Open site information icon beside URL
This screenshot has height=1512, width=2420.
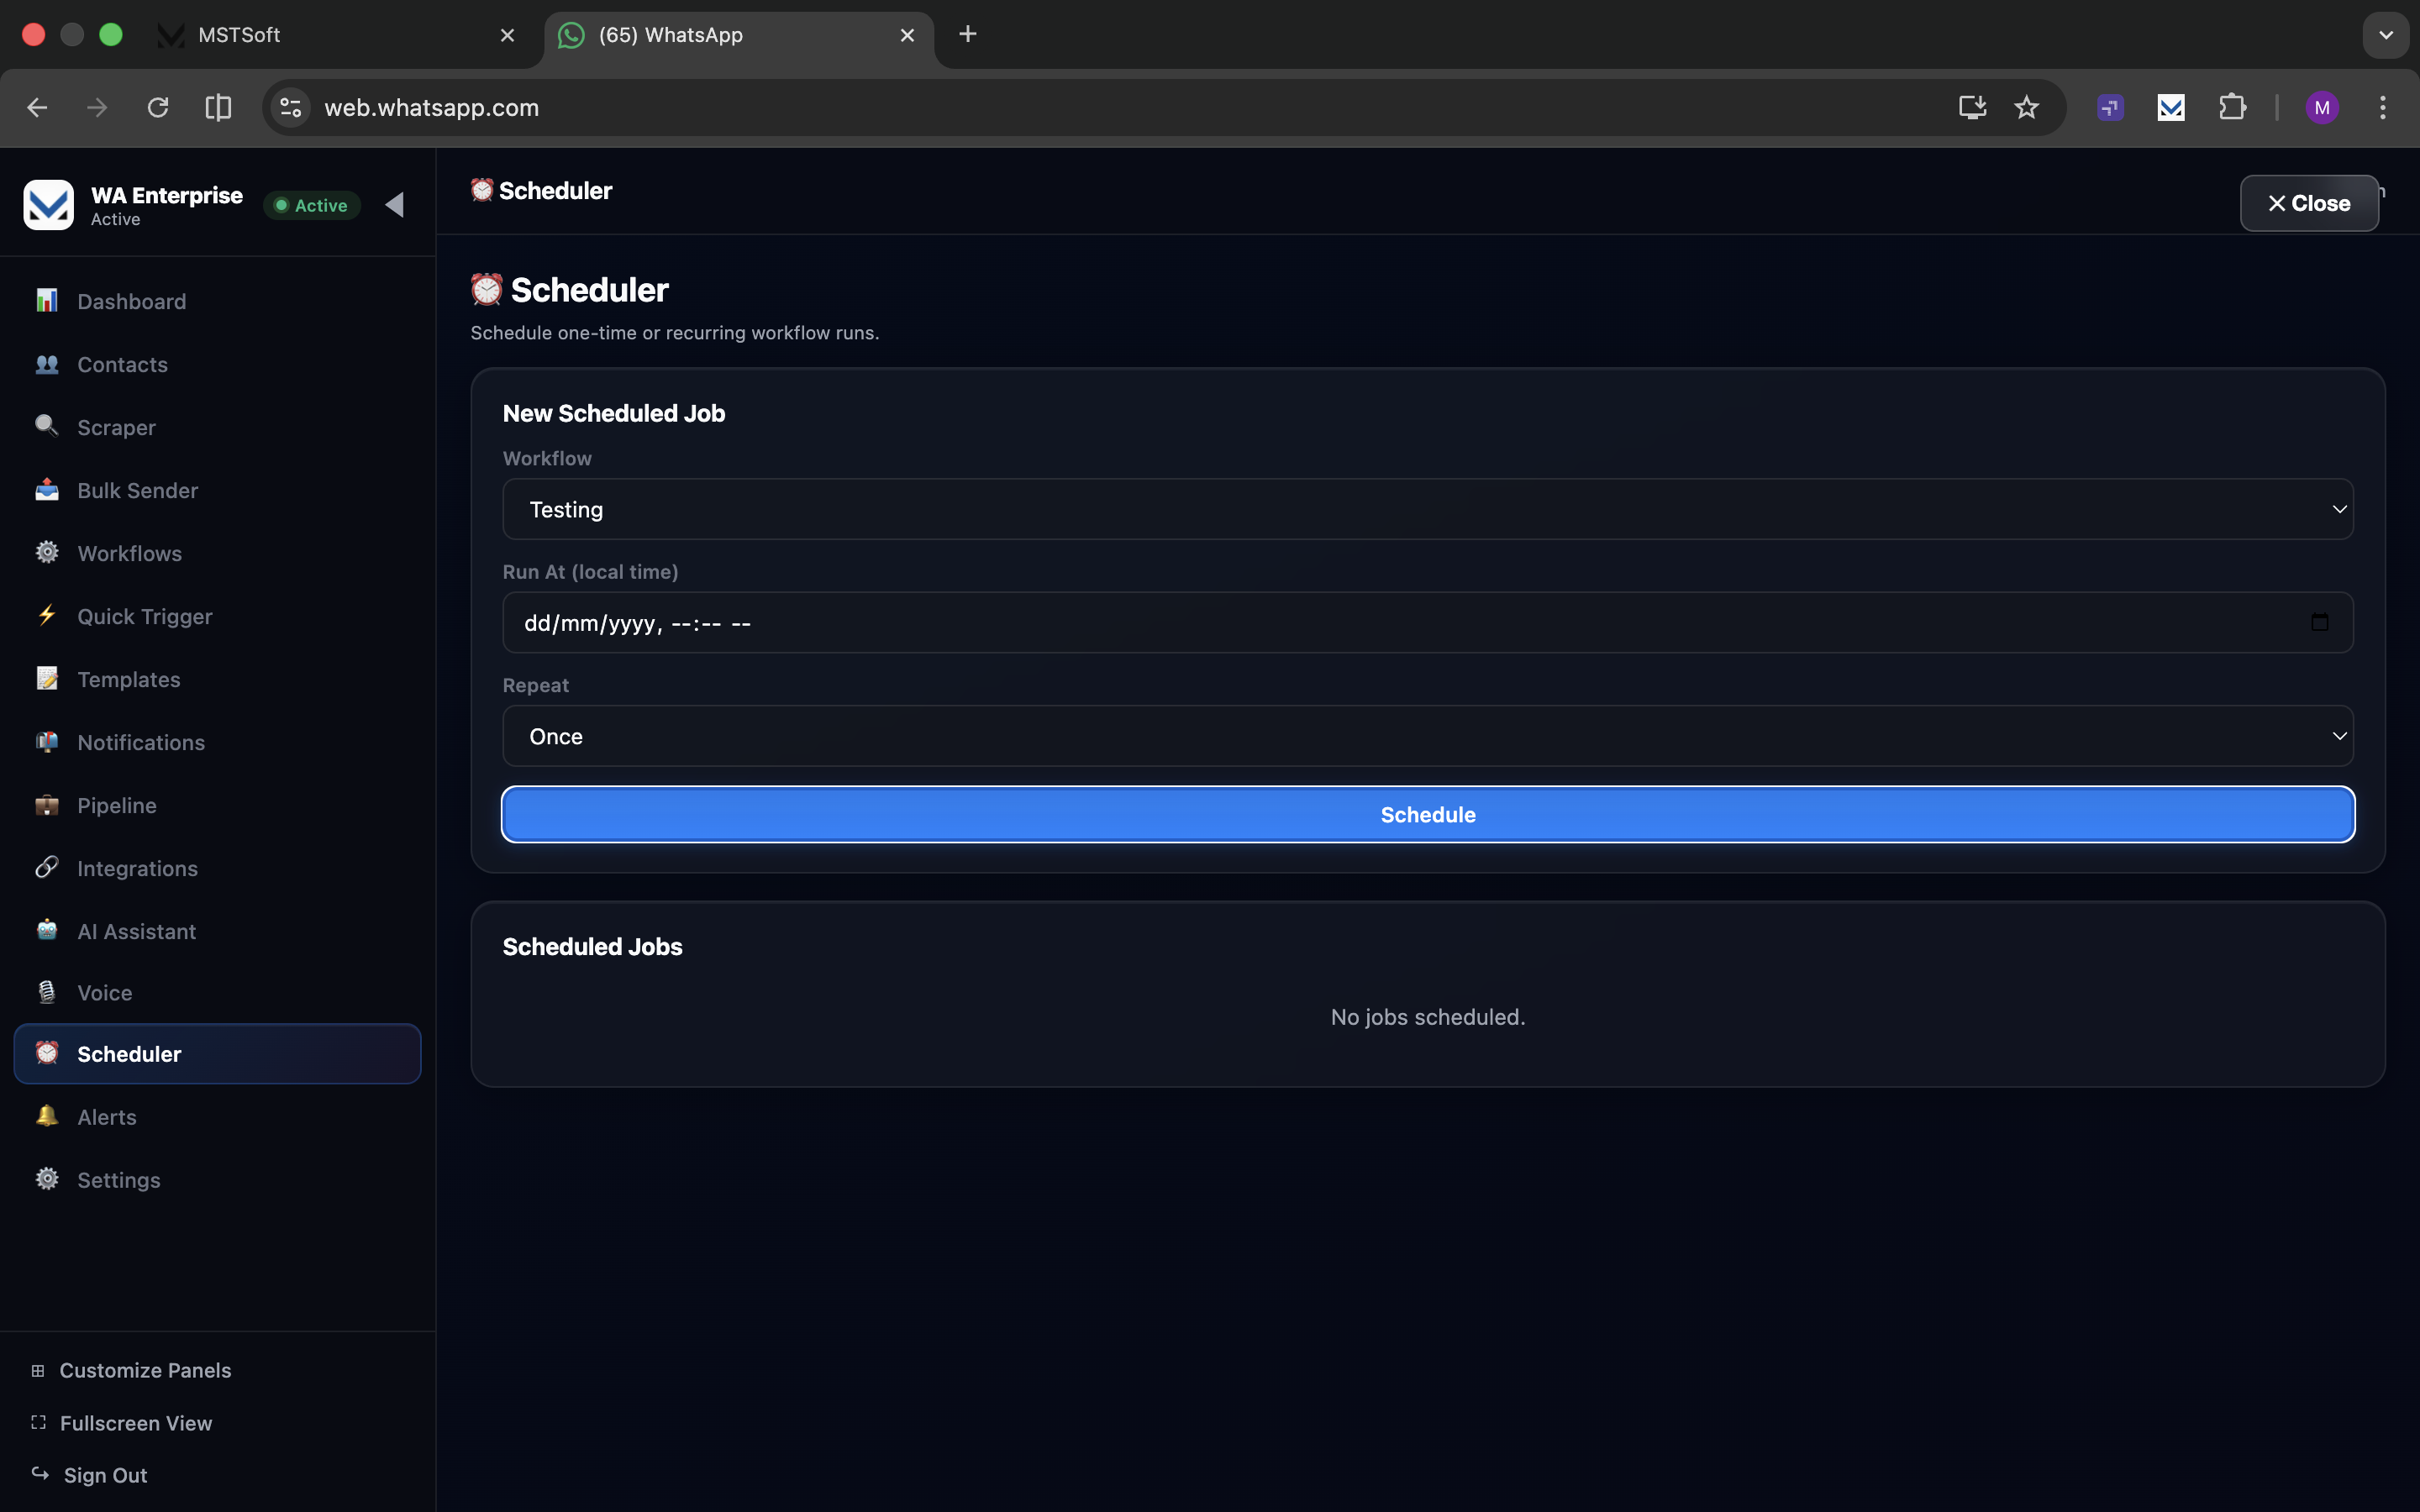click(291, 107)
